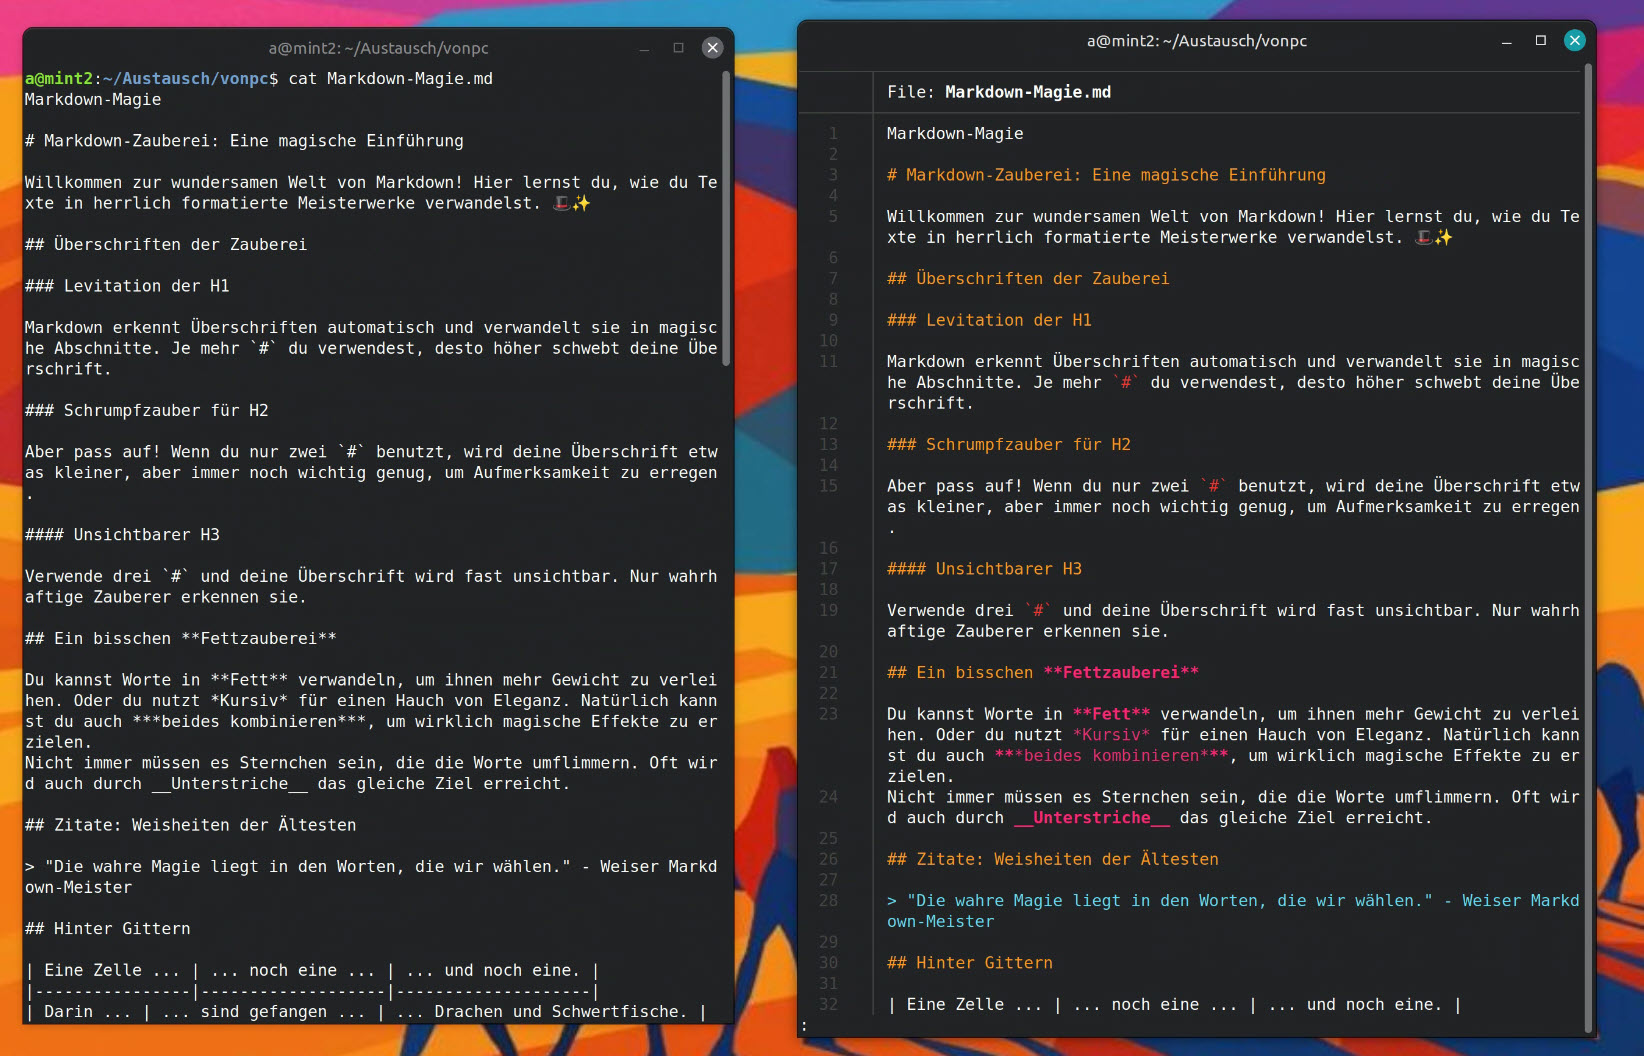Click the right terminal's title bar text
The height and width of the screenshot is (1056, 1644).
[x=1196, y=41]
